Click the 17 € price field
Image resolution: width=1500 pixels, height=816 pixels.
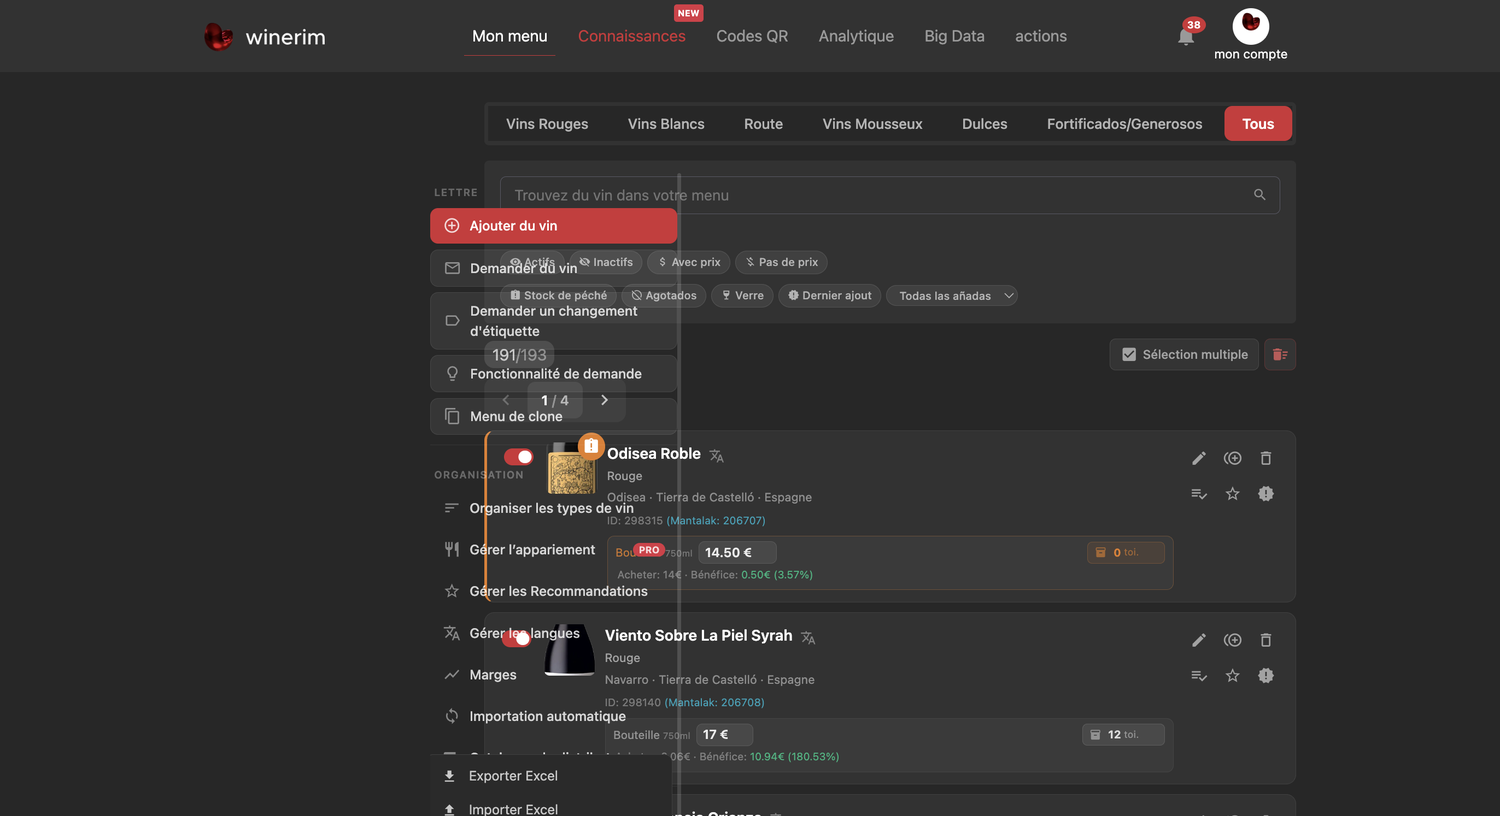coord(724,734)
